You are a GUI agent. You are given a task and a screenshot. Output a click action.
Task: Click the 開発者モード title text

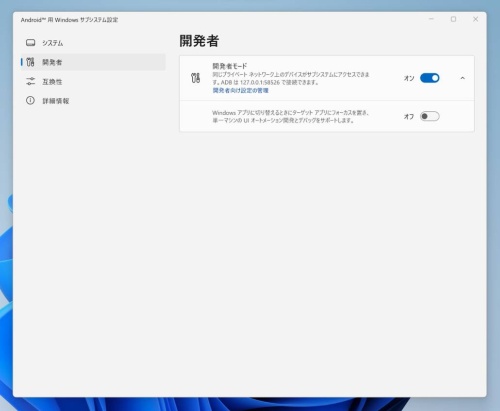(230, 66)
